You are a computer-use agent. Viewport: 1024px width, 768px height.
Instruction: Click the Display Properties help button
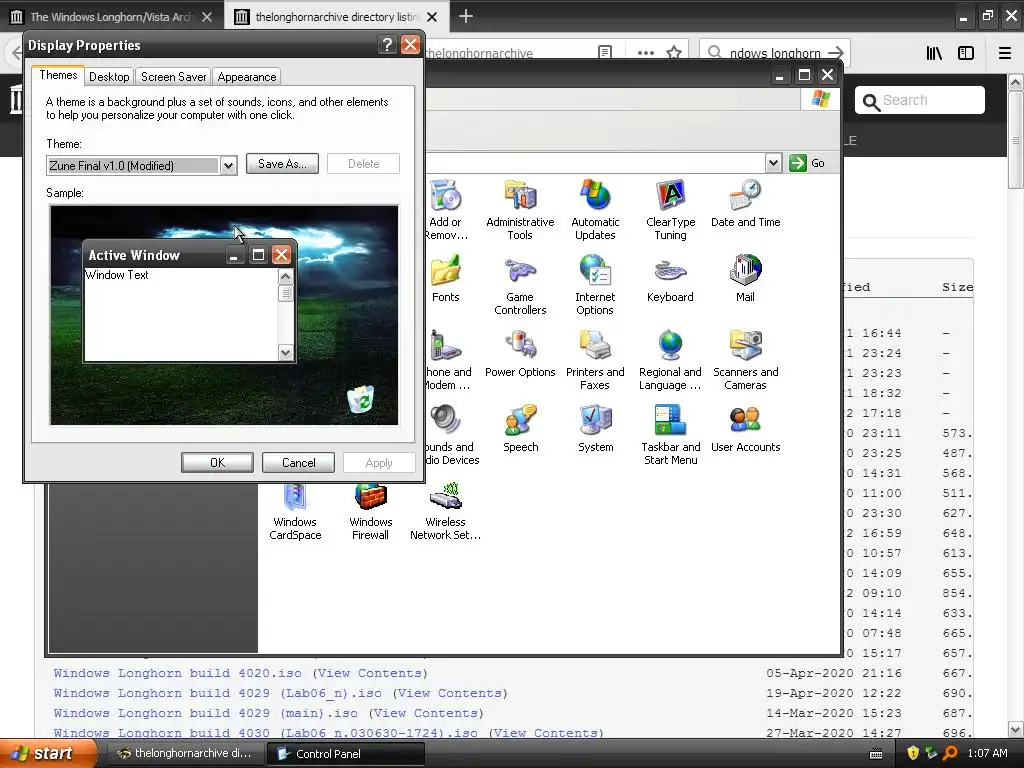pyautogui.click(x=387, y=44)
